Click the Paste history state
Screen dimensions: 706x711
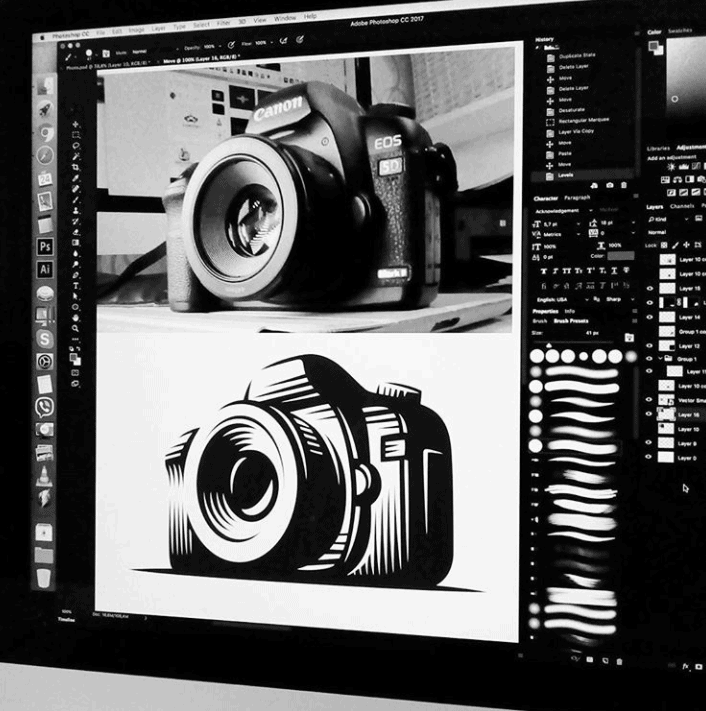click(x=565, y=153)
